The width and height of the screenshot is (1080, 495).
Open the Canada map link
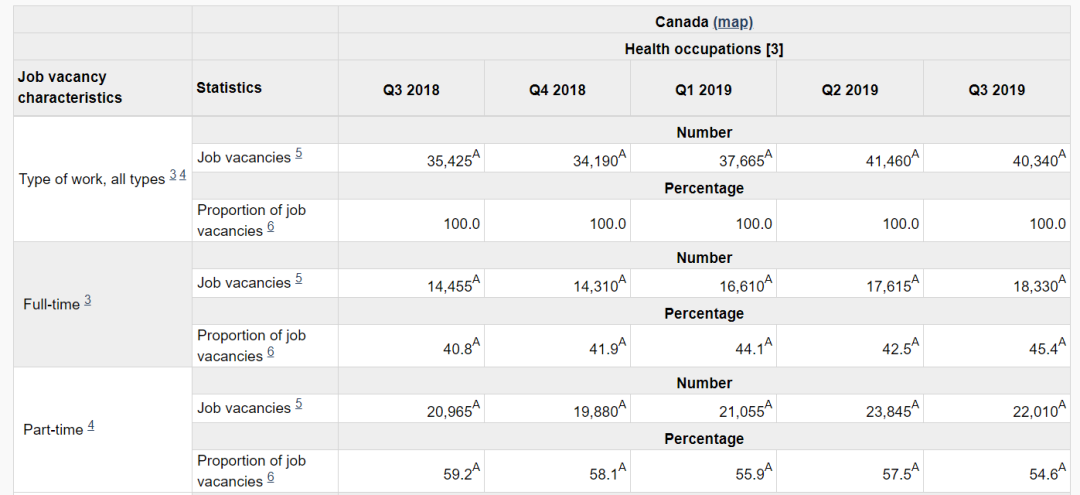point(733,22)
